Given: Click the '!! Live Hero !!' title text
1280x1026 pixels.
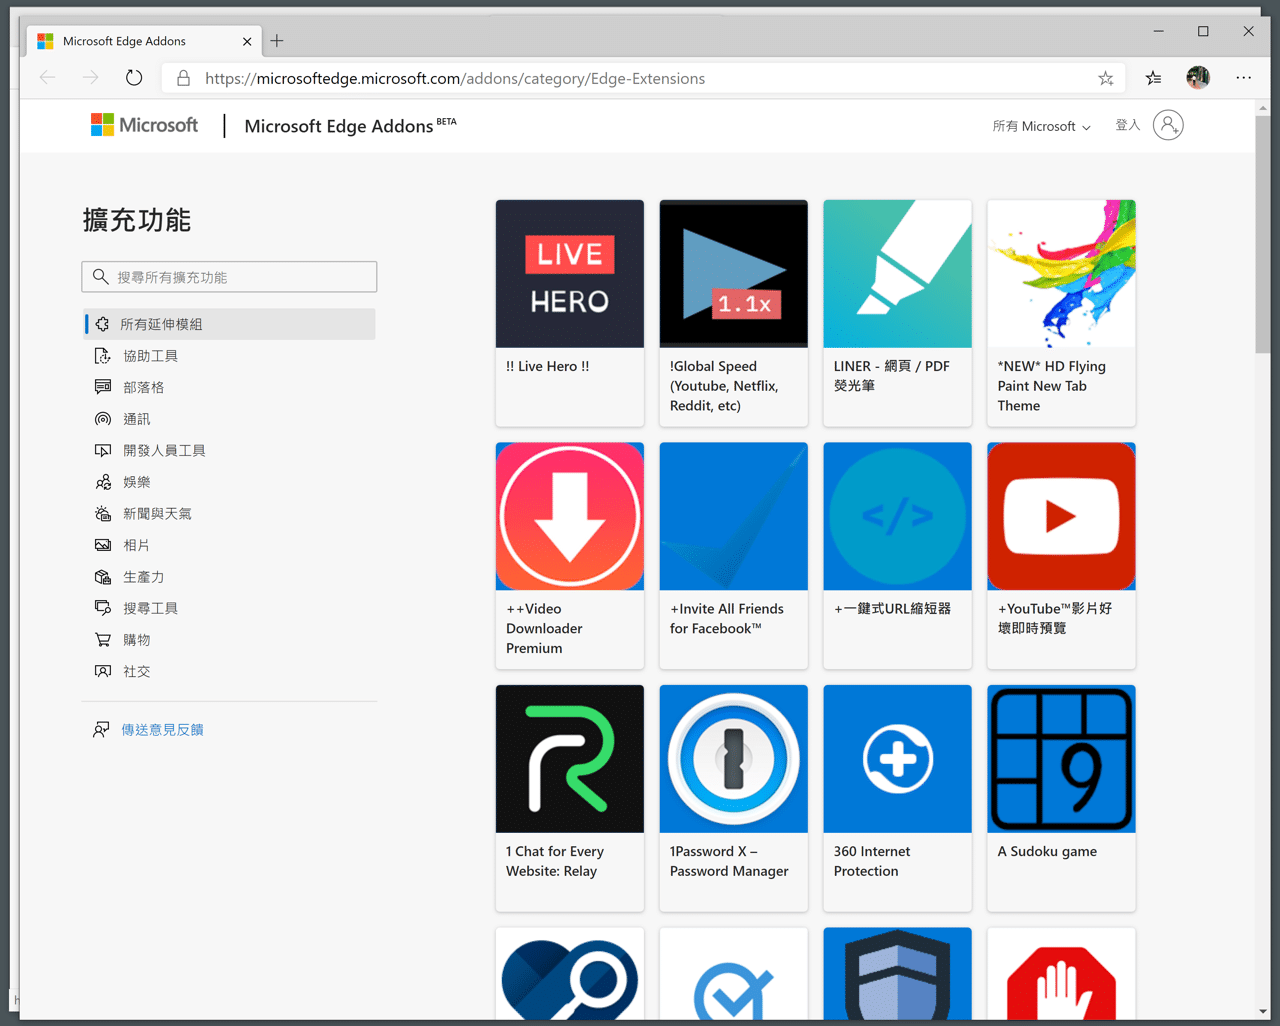Looking at the screenshot, I should tap(548, 367).
